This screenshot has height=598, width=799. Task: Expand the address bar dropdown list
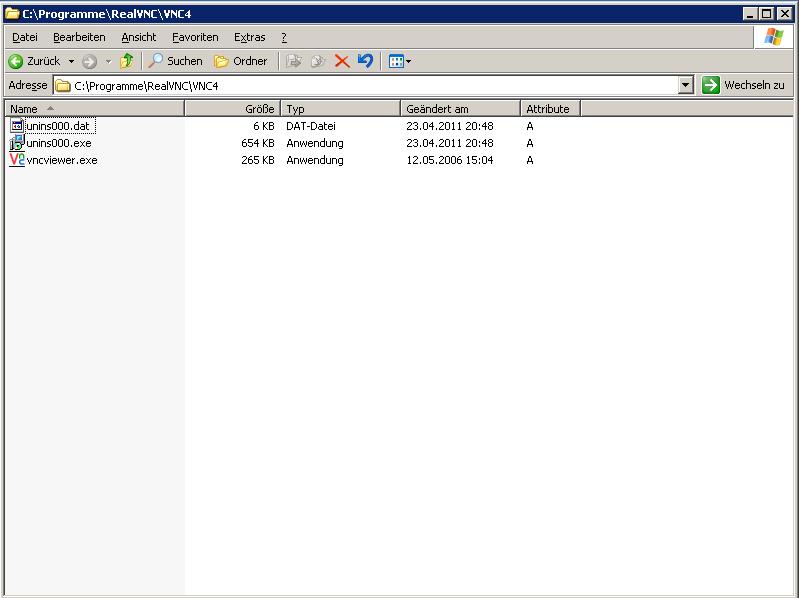click(x=685, y=86)
